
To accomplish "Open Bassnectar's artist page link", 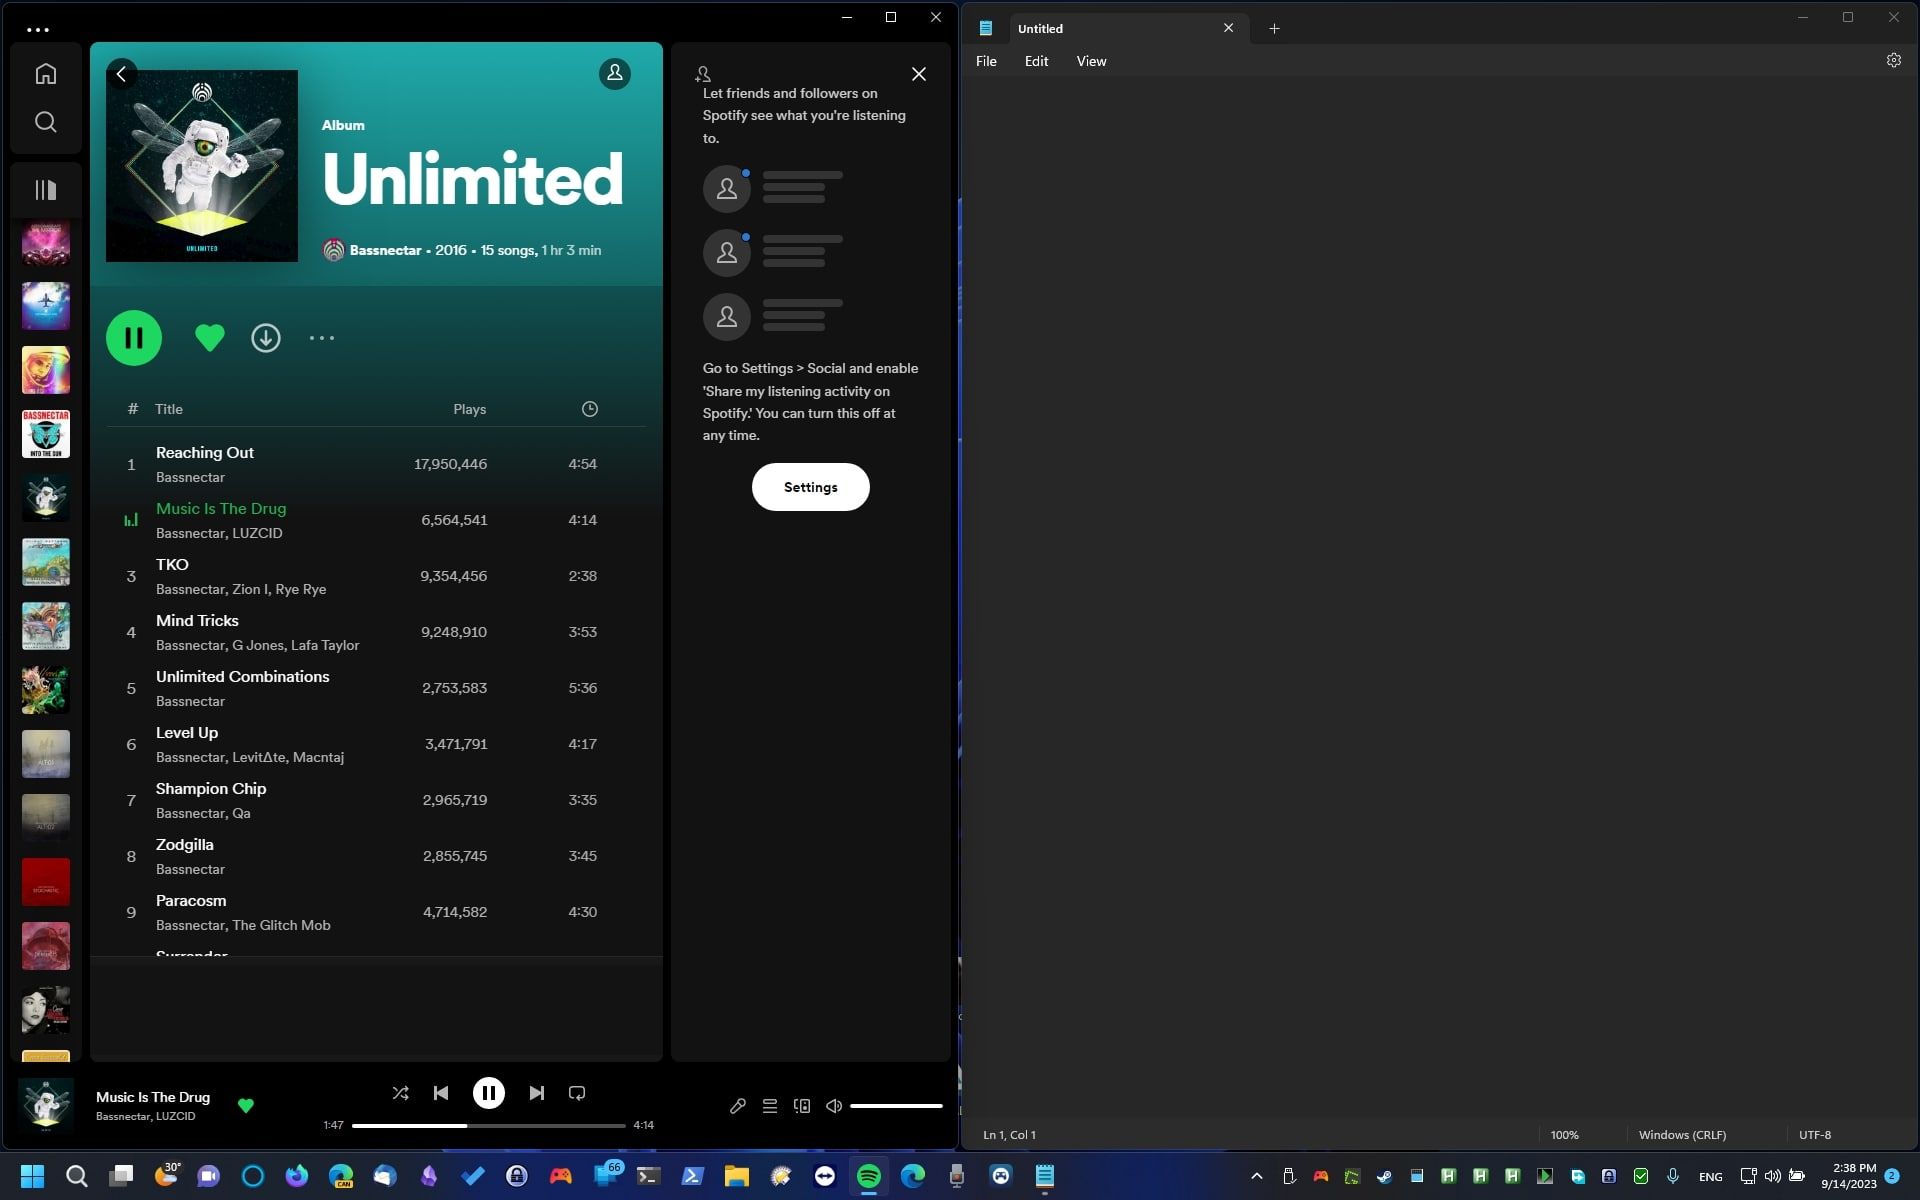I will 385,250.
